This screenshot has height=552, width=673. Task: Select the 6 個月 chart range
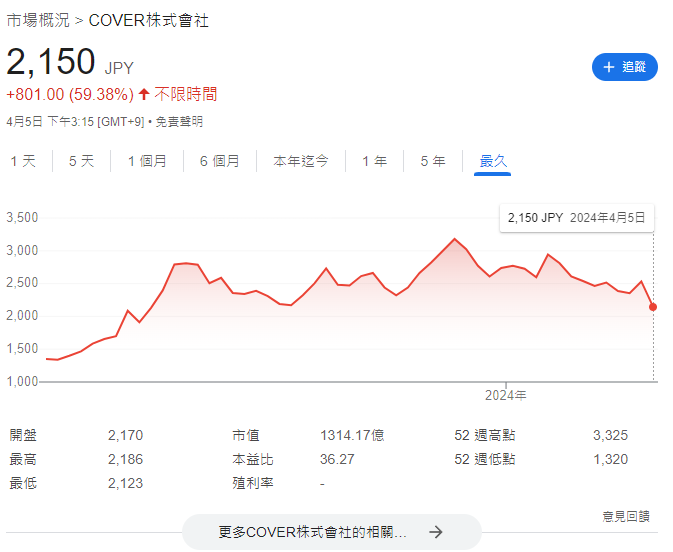(x=220, y=161)
